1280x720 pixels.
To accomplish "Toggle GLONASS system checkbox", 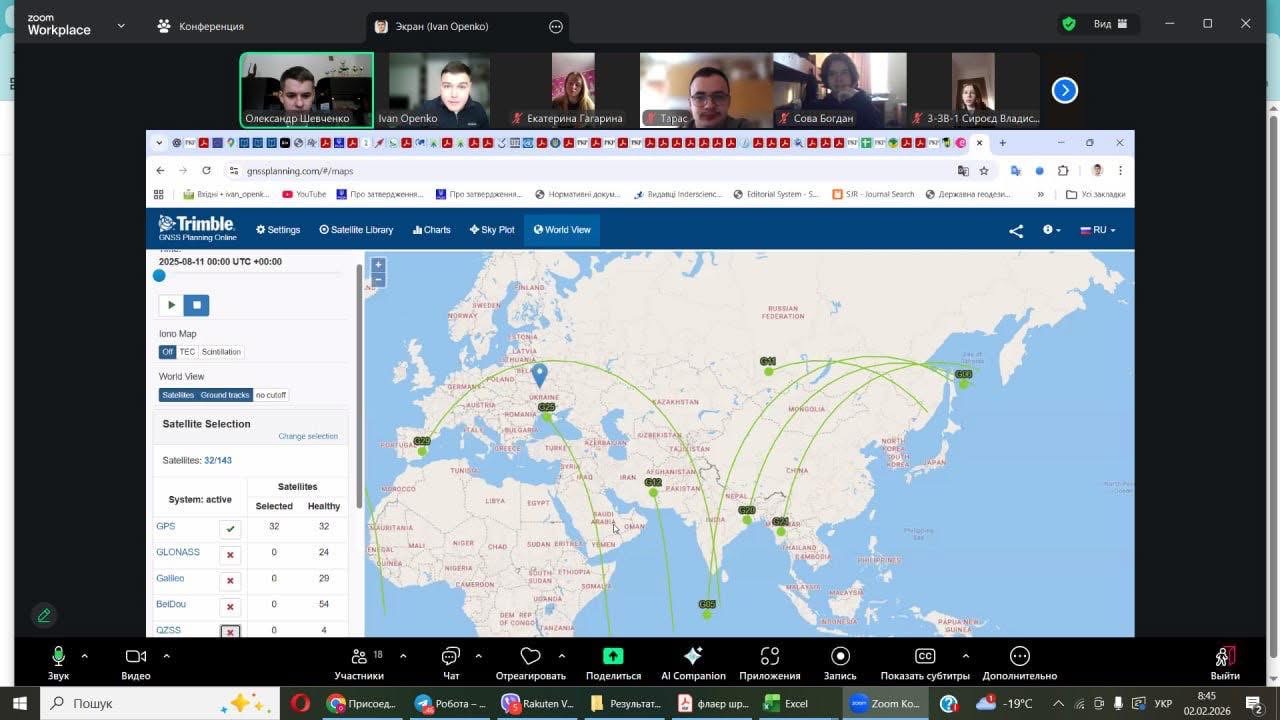I will (230, 555).
